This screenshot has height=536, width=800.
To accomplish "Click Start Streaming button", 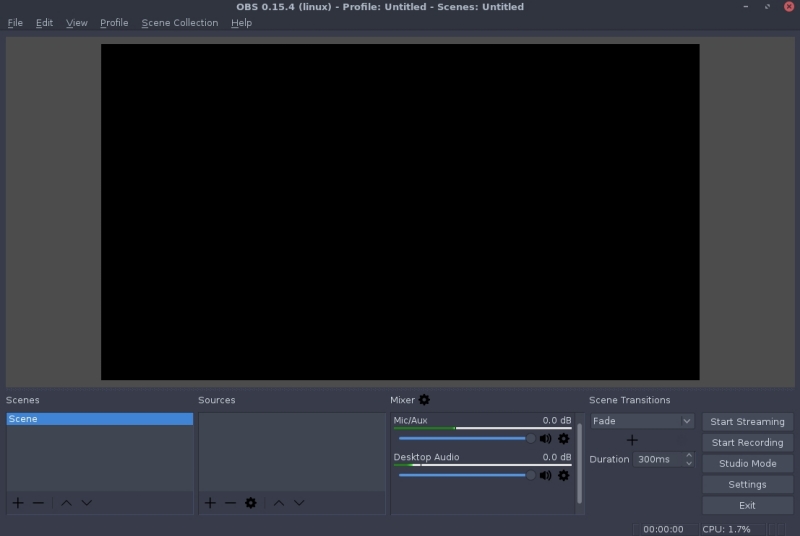I will (747, 422).
